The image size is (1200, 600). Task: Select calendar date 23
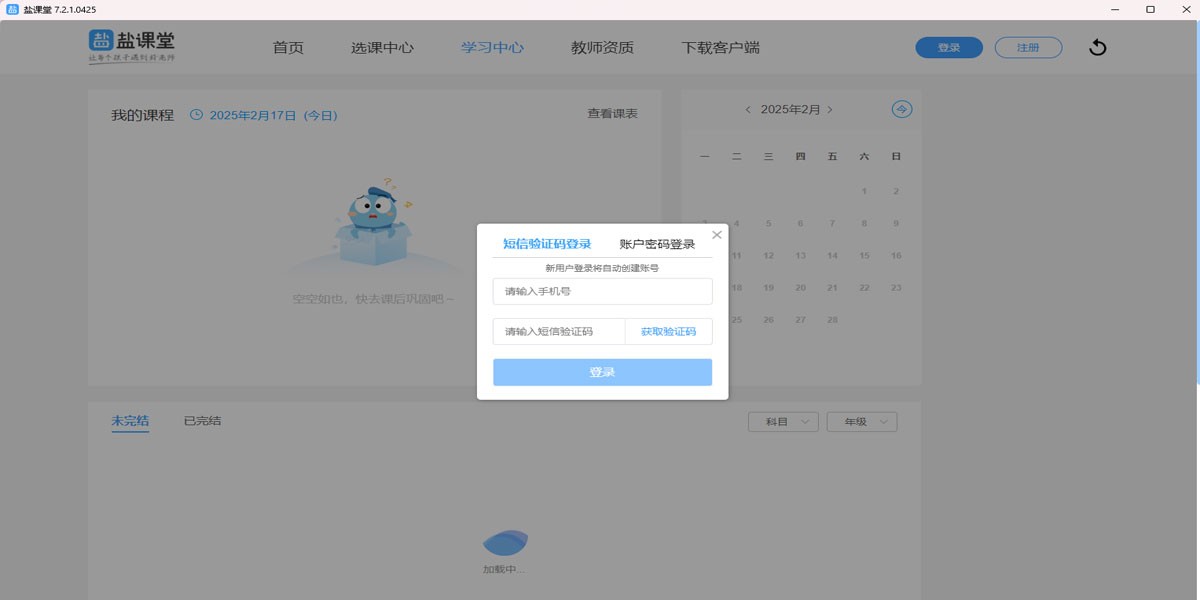[x=896, y=287]
